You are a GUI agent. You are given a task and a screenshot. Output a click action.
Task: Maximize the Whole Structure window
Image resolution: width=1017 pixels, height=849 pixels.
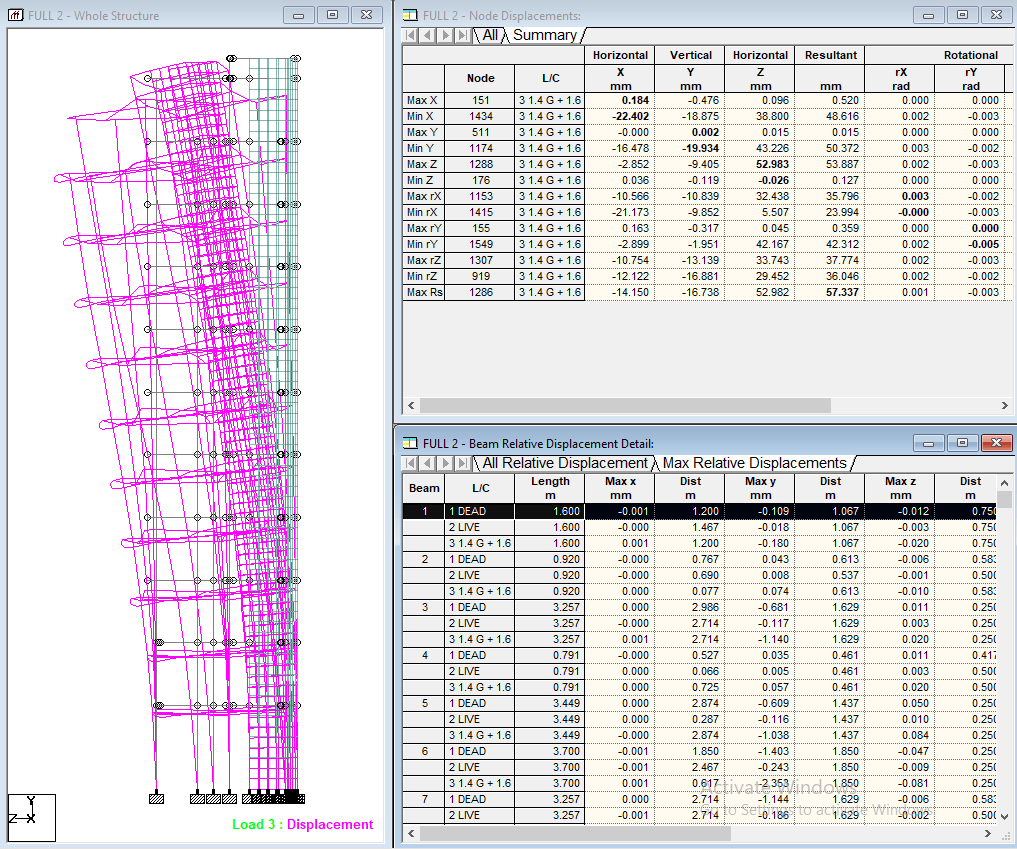(x=333, y=15)
